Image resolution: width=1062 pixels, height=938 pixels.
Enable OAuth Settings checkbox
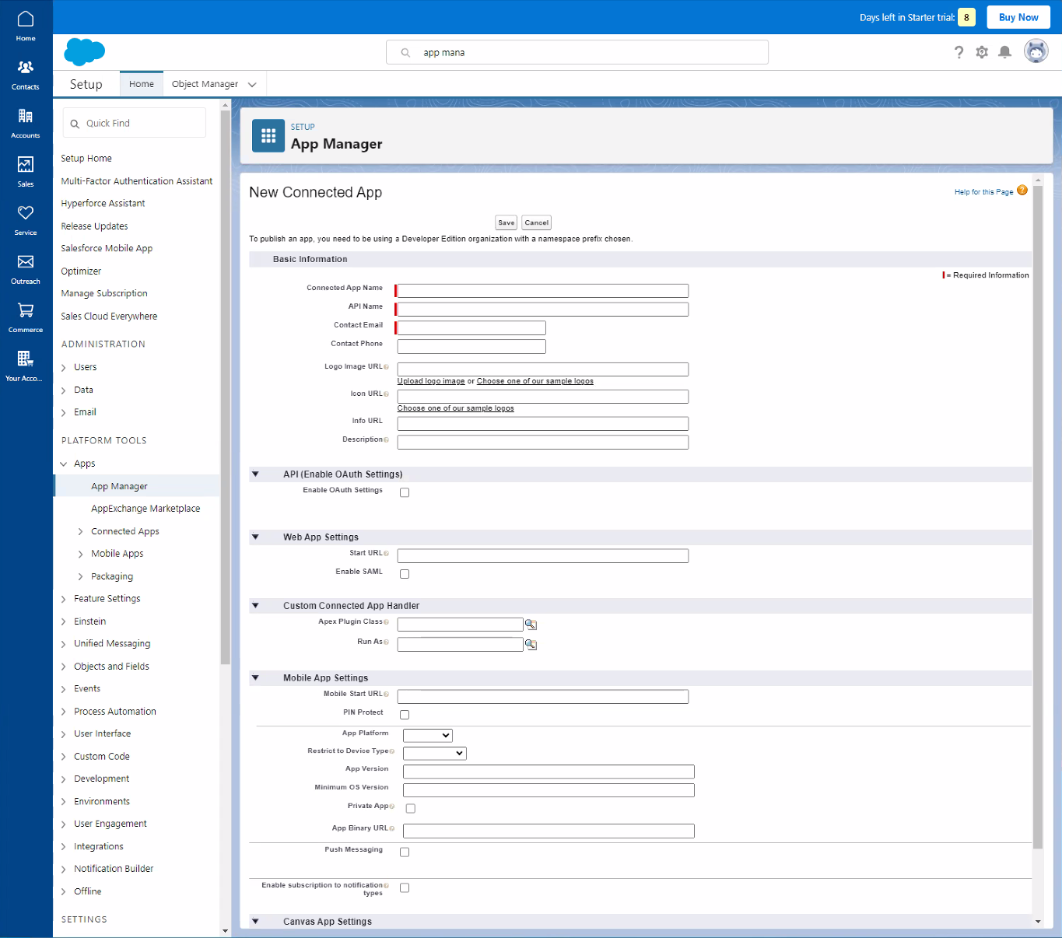(x=404, y=492)
